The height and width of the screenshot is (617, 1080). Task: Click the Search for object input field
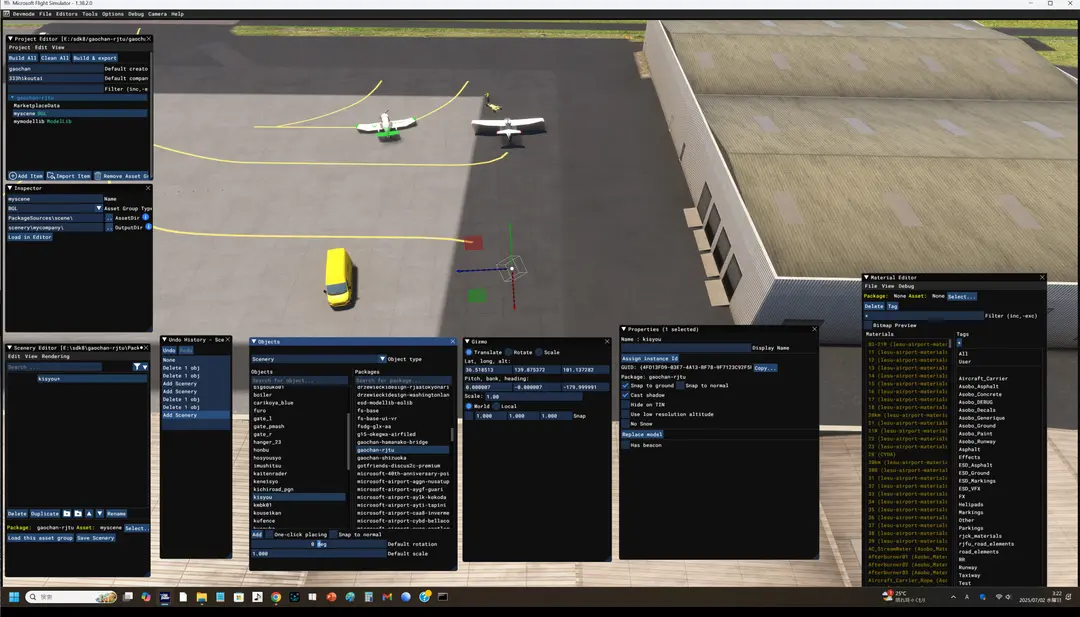[x=300, y=380]
